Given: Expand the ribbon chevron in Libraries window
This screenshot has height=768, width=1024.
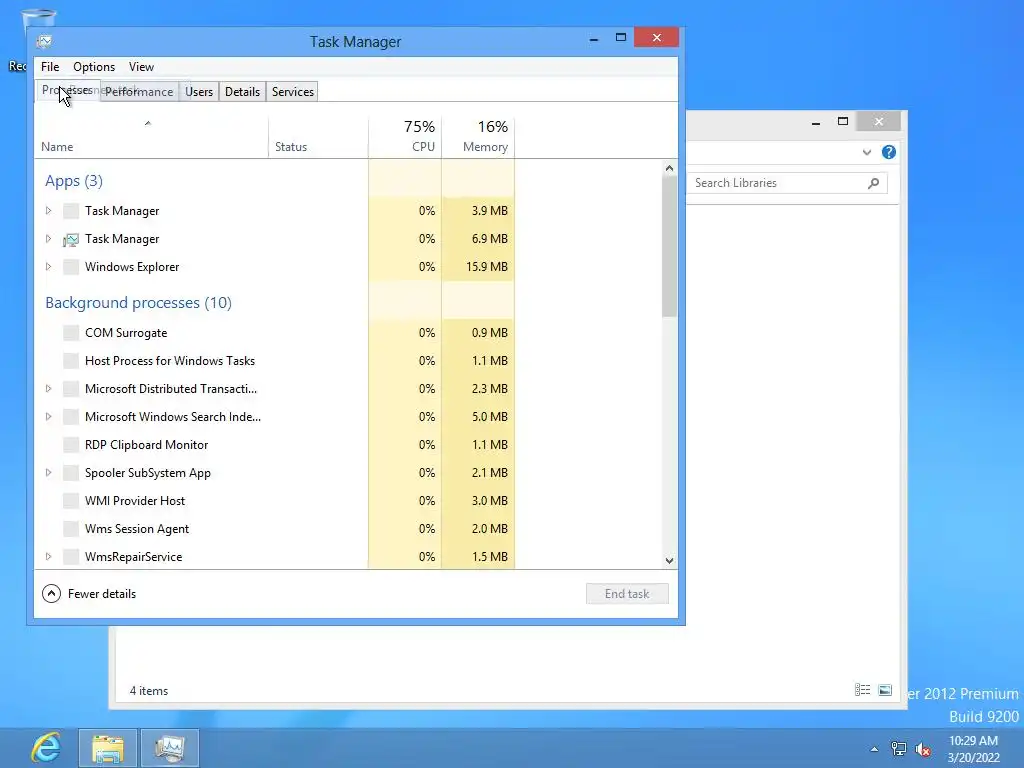Looking at the screenshot, I should 867,152.
